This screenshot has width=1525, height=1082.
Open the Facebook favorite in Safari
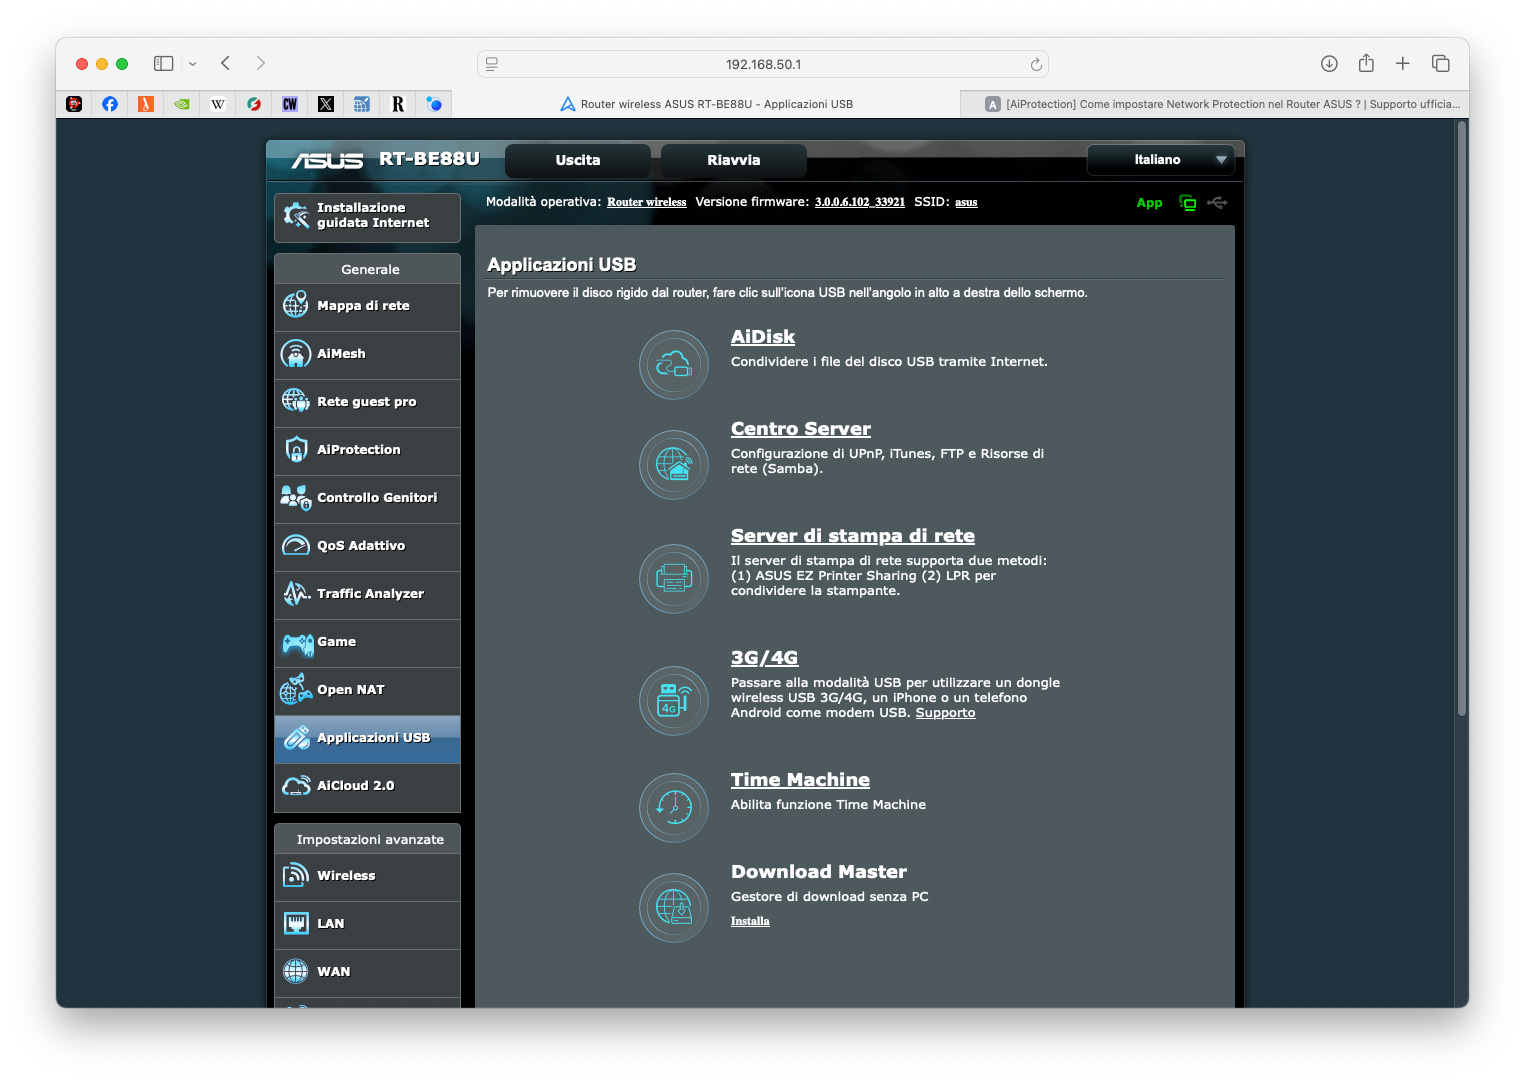tap(110, 104)
